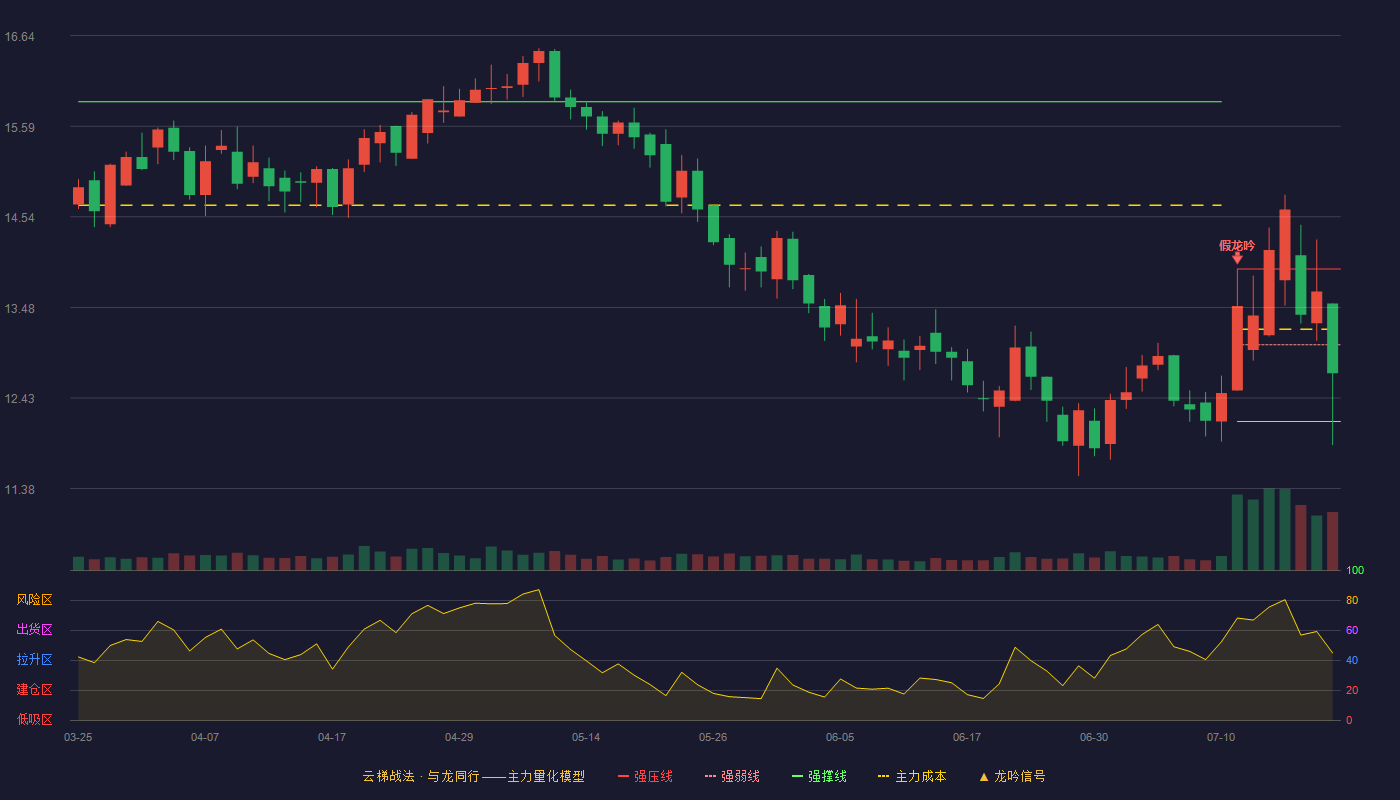Click the 14.54 price axis label
1400x800 pixels.
[20, 218]
